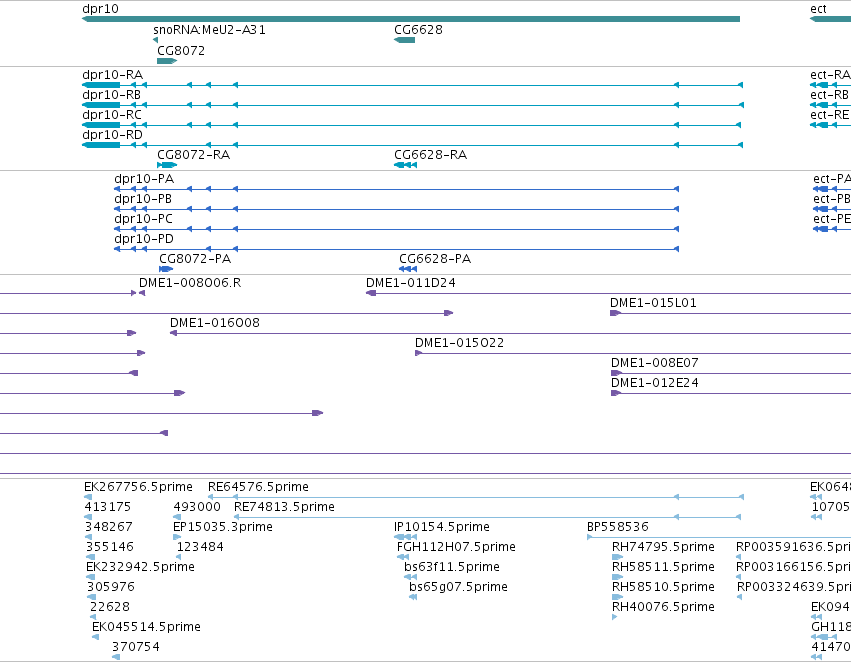
Task: Select the dpr10-PD protein label
Action: [144, 239]
